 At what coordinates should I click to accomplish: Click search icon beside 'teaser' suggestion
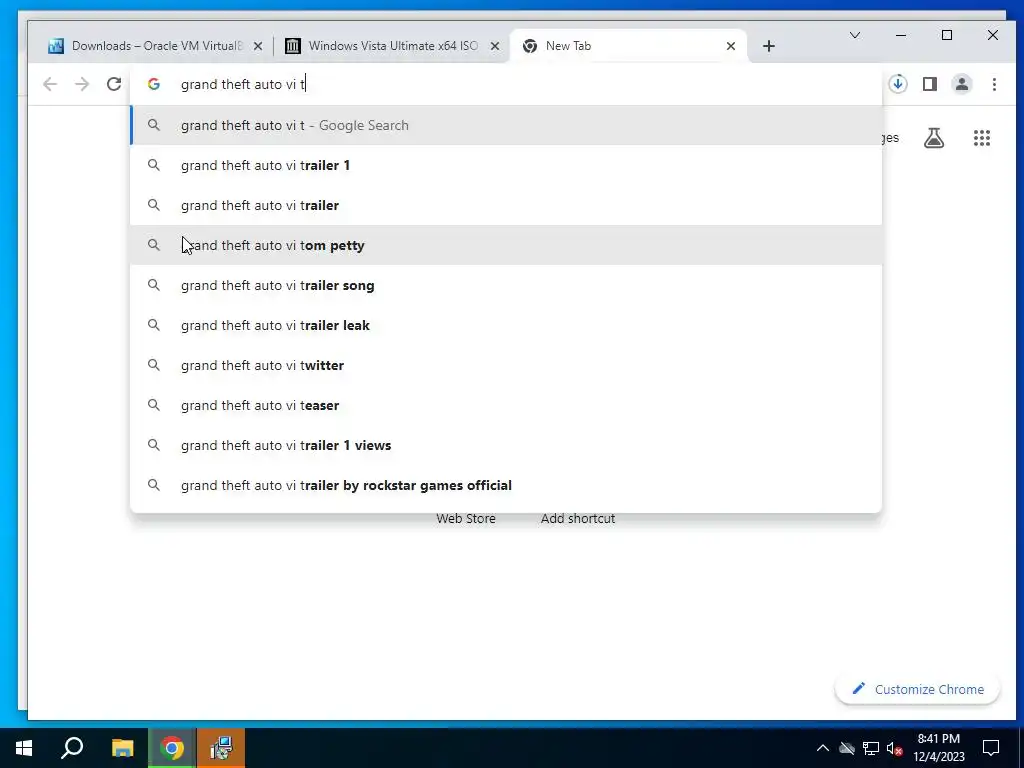[x=153, y=405]
